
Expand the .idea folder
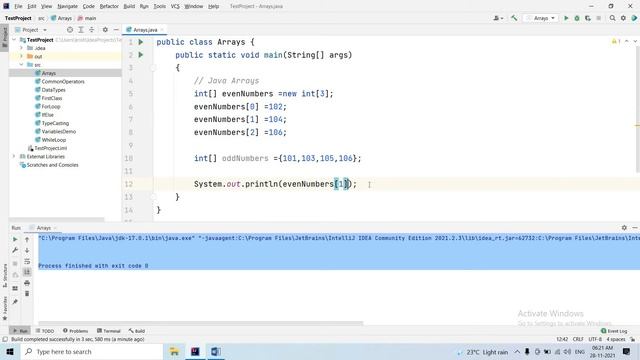coord(22,48)
